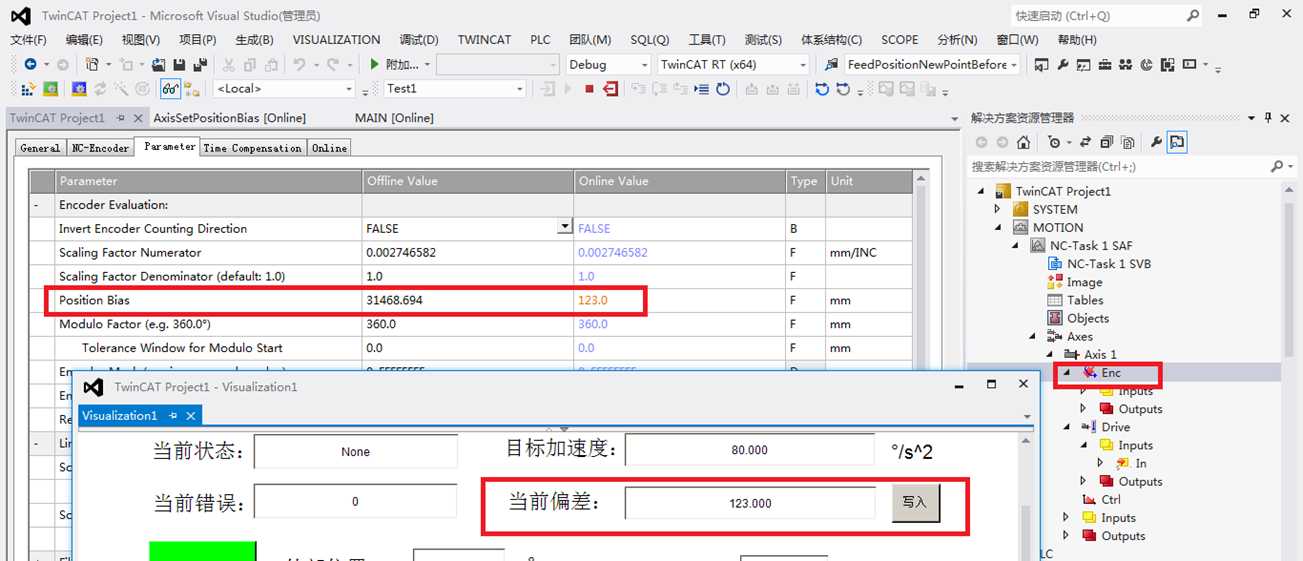The height and width of the screenshot is (561, 1303).
Task: Expand the SYSTEM node in Solution Explorer
Action: (x=997, y=209)
